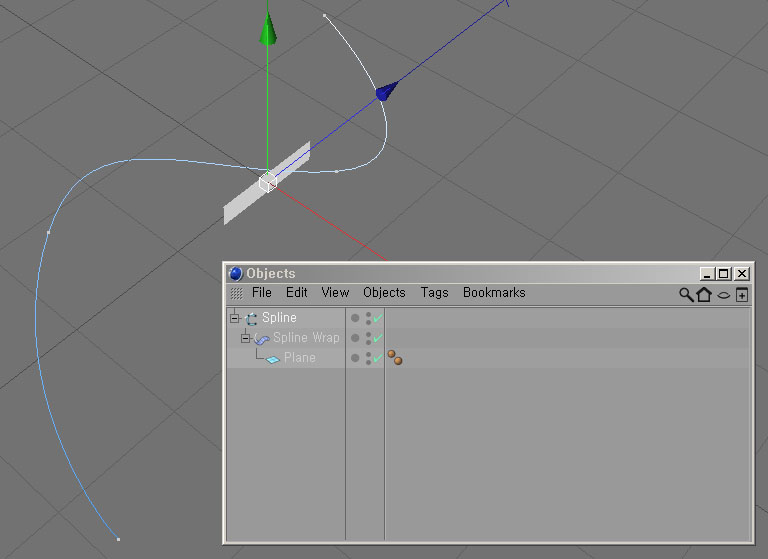This screenshot has height=559, width=768.
Task: Select the Phong tag on Plane
Action: click(395, 358)
